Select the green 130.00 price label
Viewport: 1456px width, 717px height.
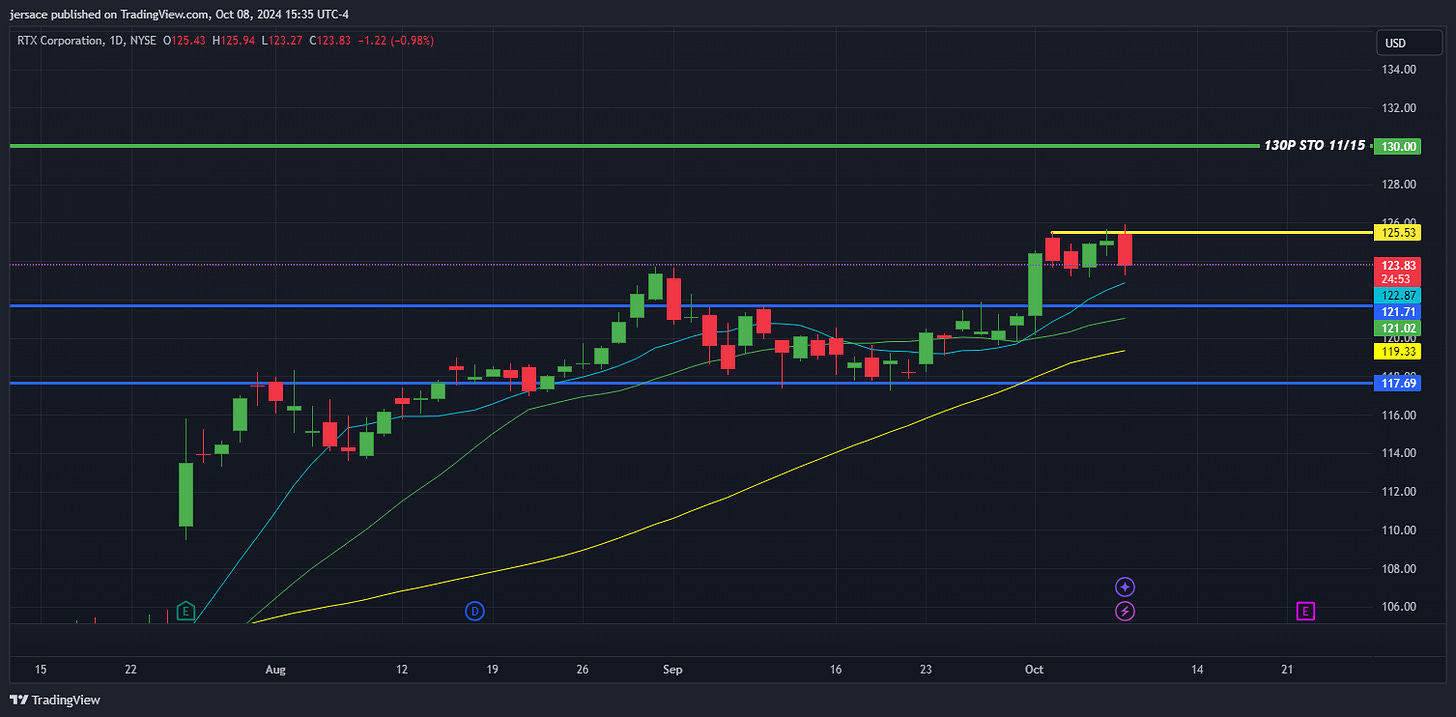click(1397, 146)
